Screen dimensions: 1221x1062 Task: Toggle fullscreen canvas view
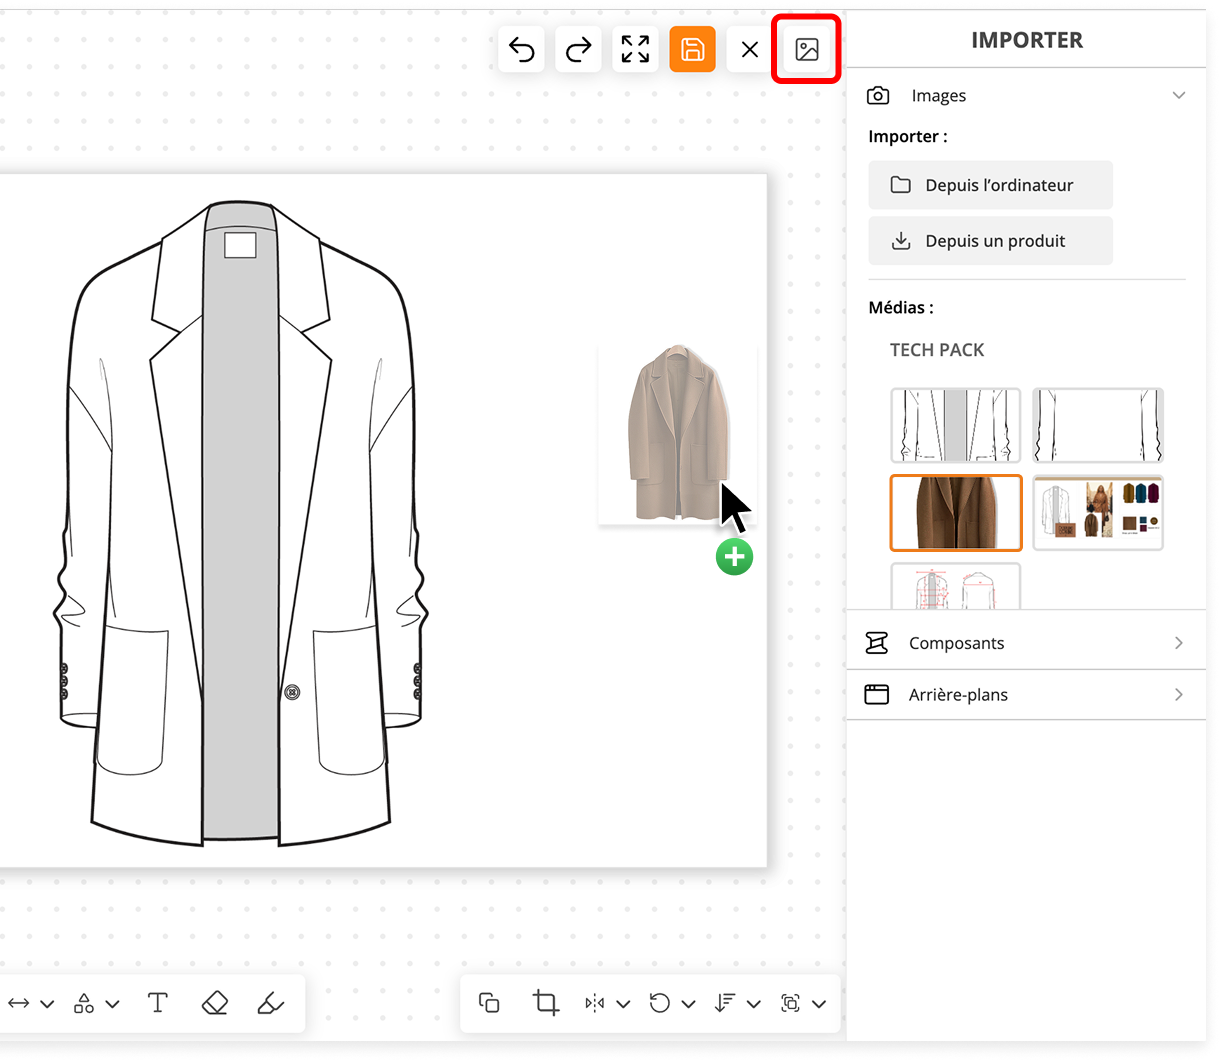tap(635, 50)
